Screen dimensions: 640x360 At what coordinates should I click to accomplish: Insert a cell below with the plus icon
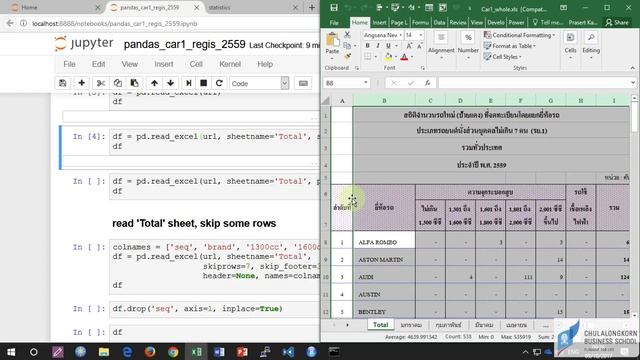click(x=82, y=83)
